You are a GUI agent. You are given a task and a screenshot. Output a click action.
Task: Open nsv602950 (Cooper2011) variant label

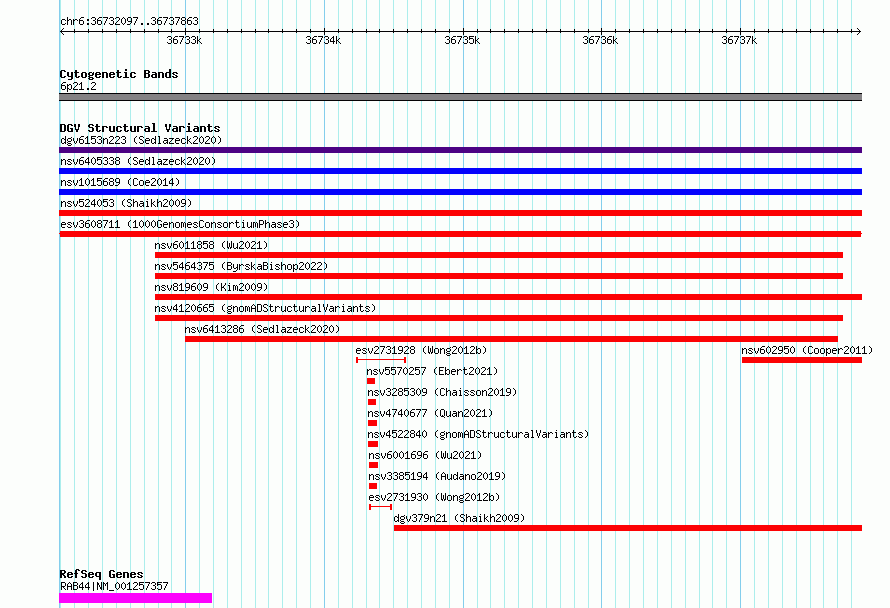click(x=807, y=350)
